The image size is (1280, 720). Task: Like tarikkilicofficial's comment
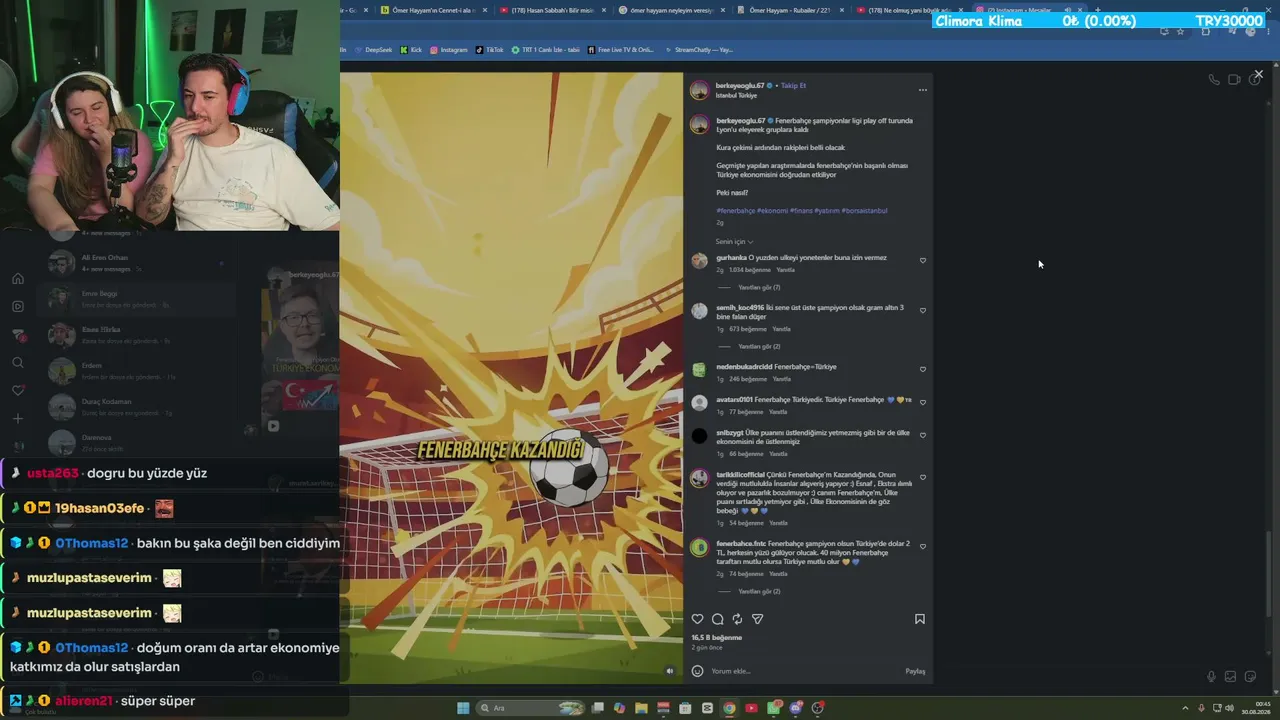pyautogui.click(x=922, y=477)
